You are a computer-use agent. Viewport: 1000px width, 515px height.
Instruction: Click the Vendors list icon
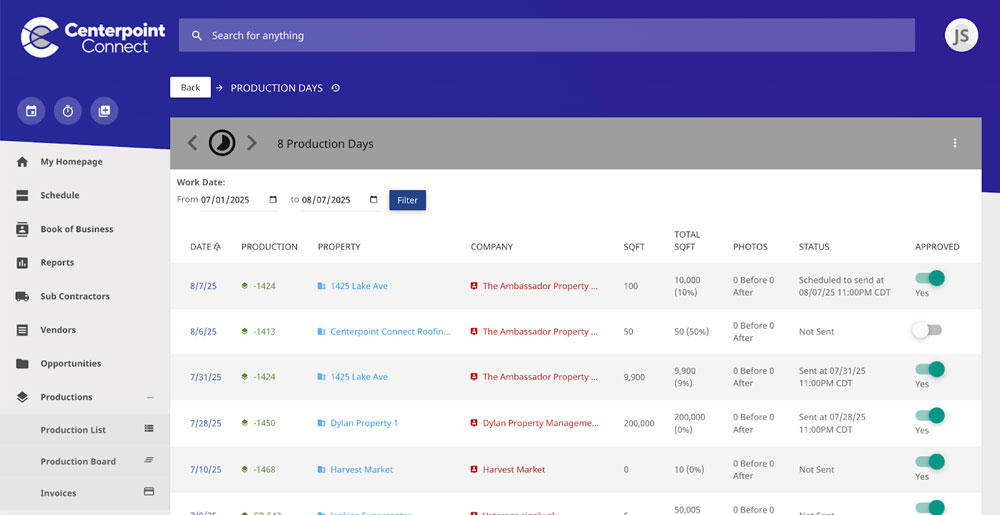[22, 330]
